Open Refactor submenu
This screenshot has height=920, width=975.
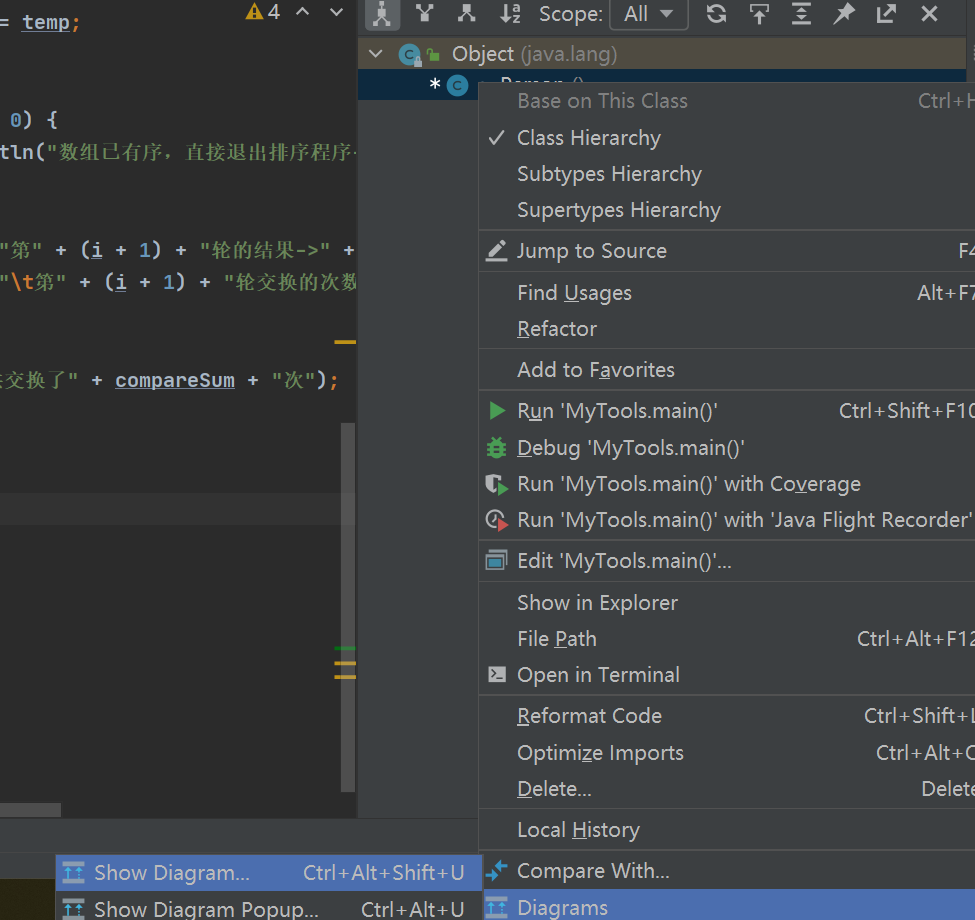pos(727,328)
